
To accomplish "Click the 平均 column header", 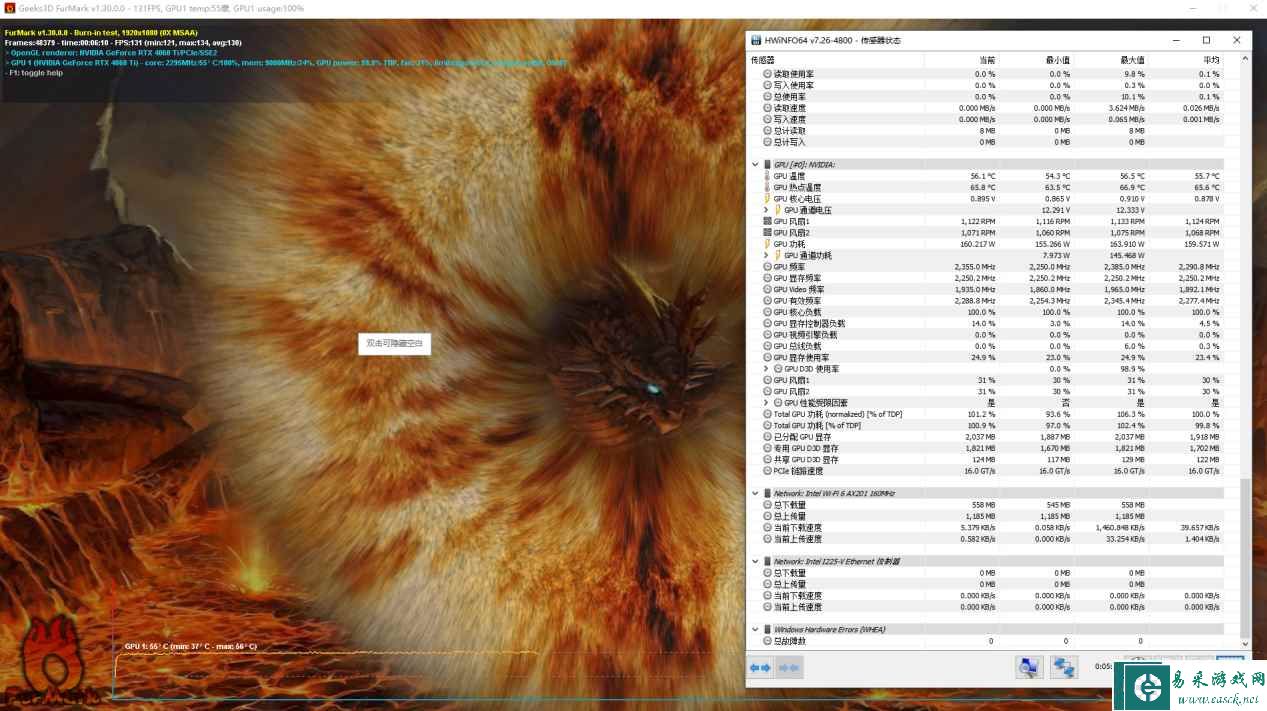I will [1211, 60].
